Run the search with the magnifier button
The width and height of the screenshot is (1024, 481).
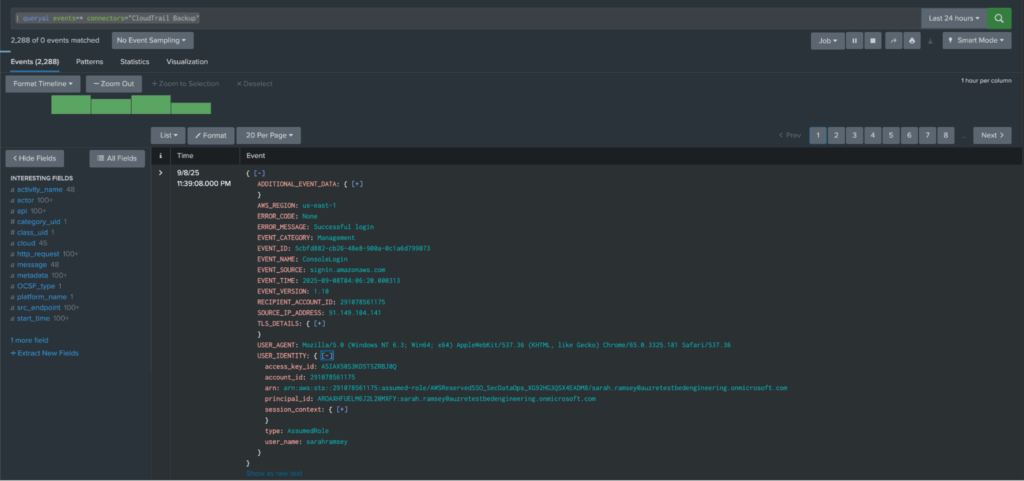[x=999, y=18]
